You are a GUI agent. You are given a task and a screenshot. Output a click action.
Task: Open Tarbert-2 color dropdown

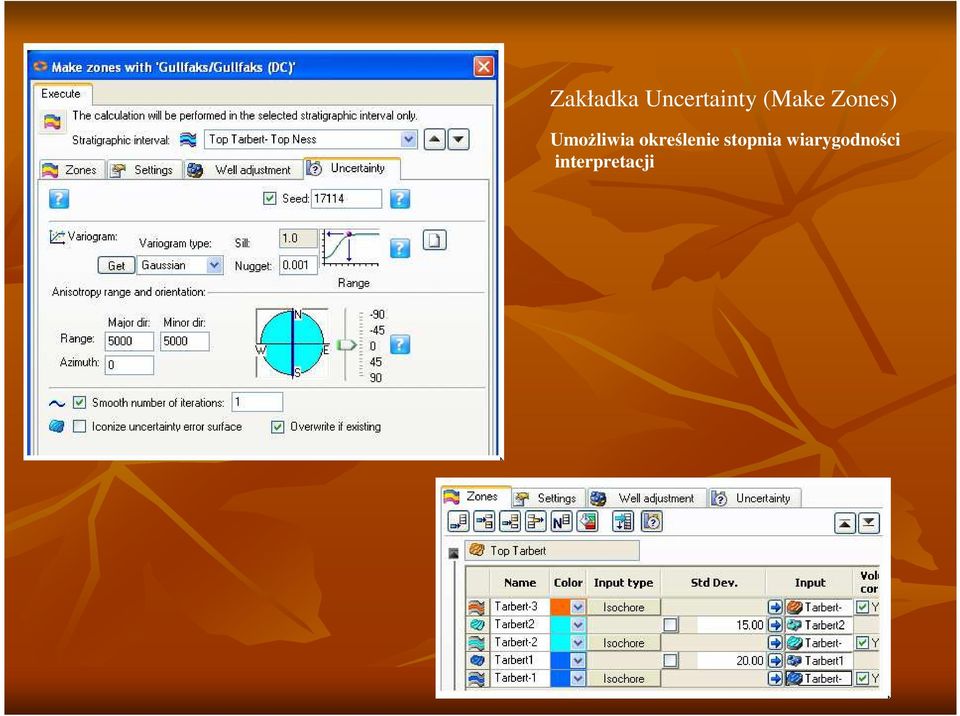[x=578, y=643]
